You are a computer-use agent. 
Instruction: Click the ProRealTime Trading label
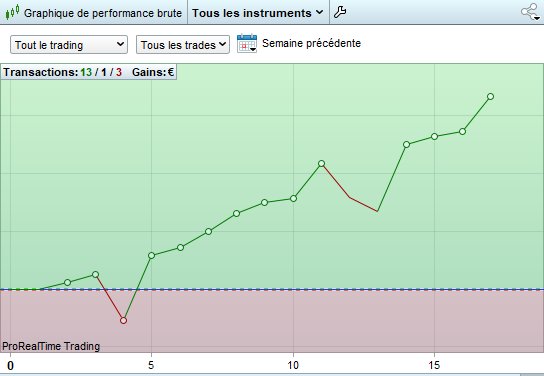[51, 346]
